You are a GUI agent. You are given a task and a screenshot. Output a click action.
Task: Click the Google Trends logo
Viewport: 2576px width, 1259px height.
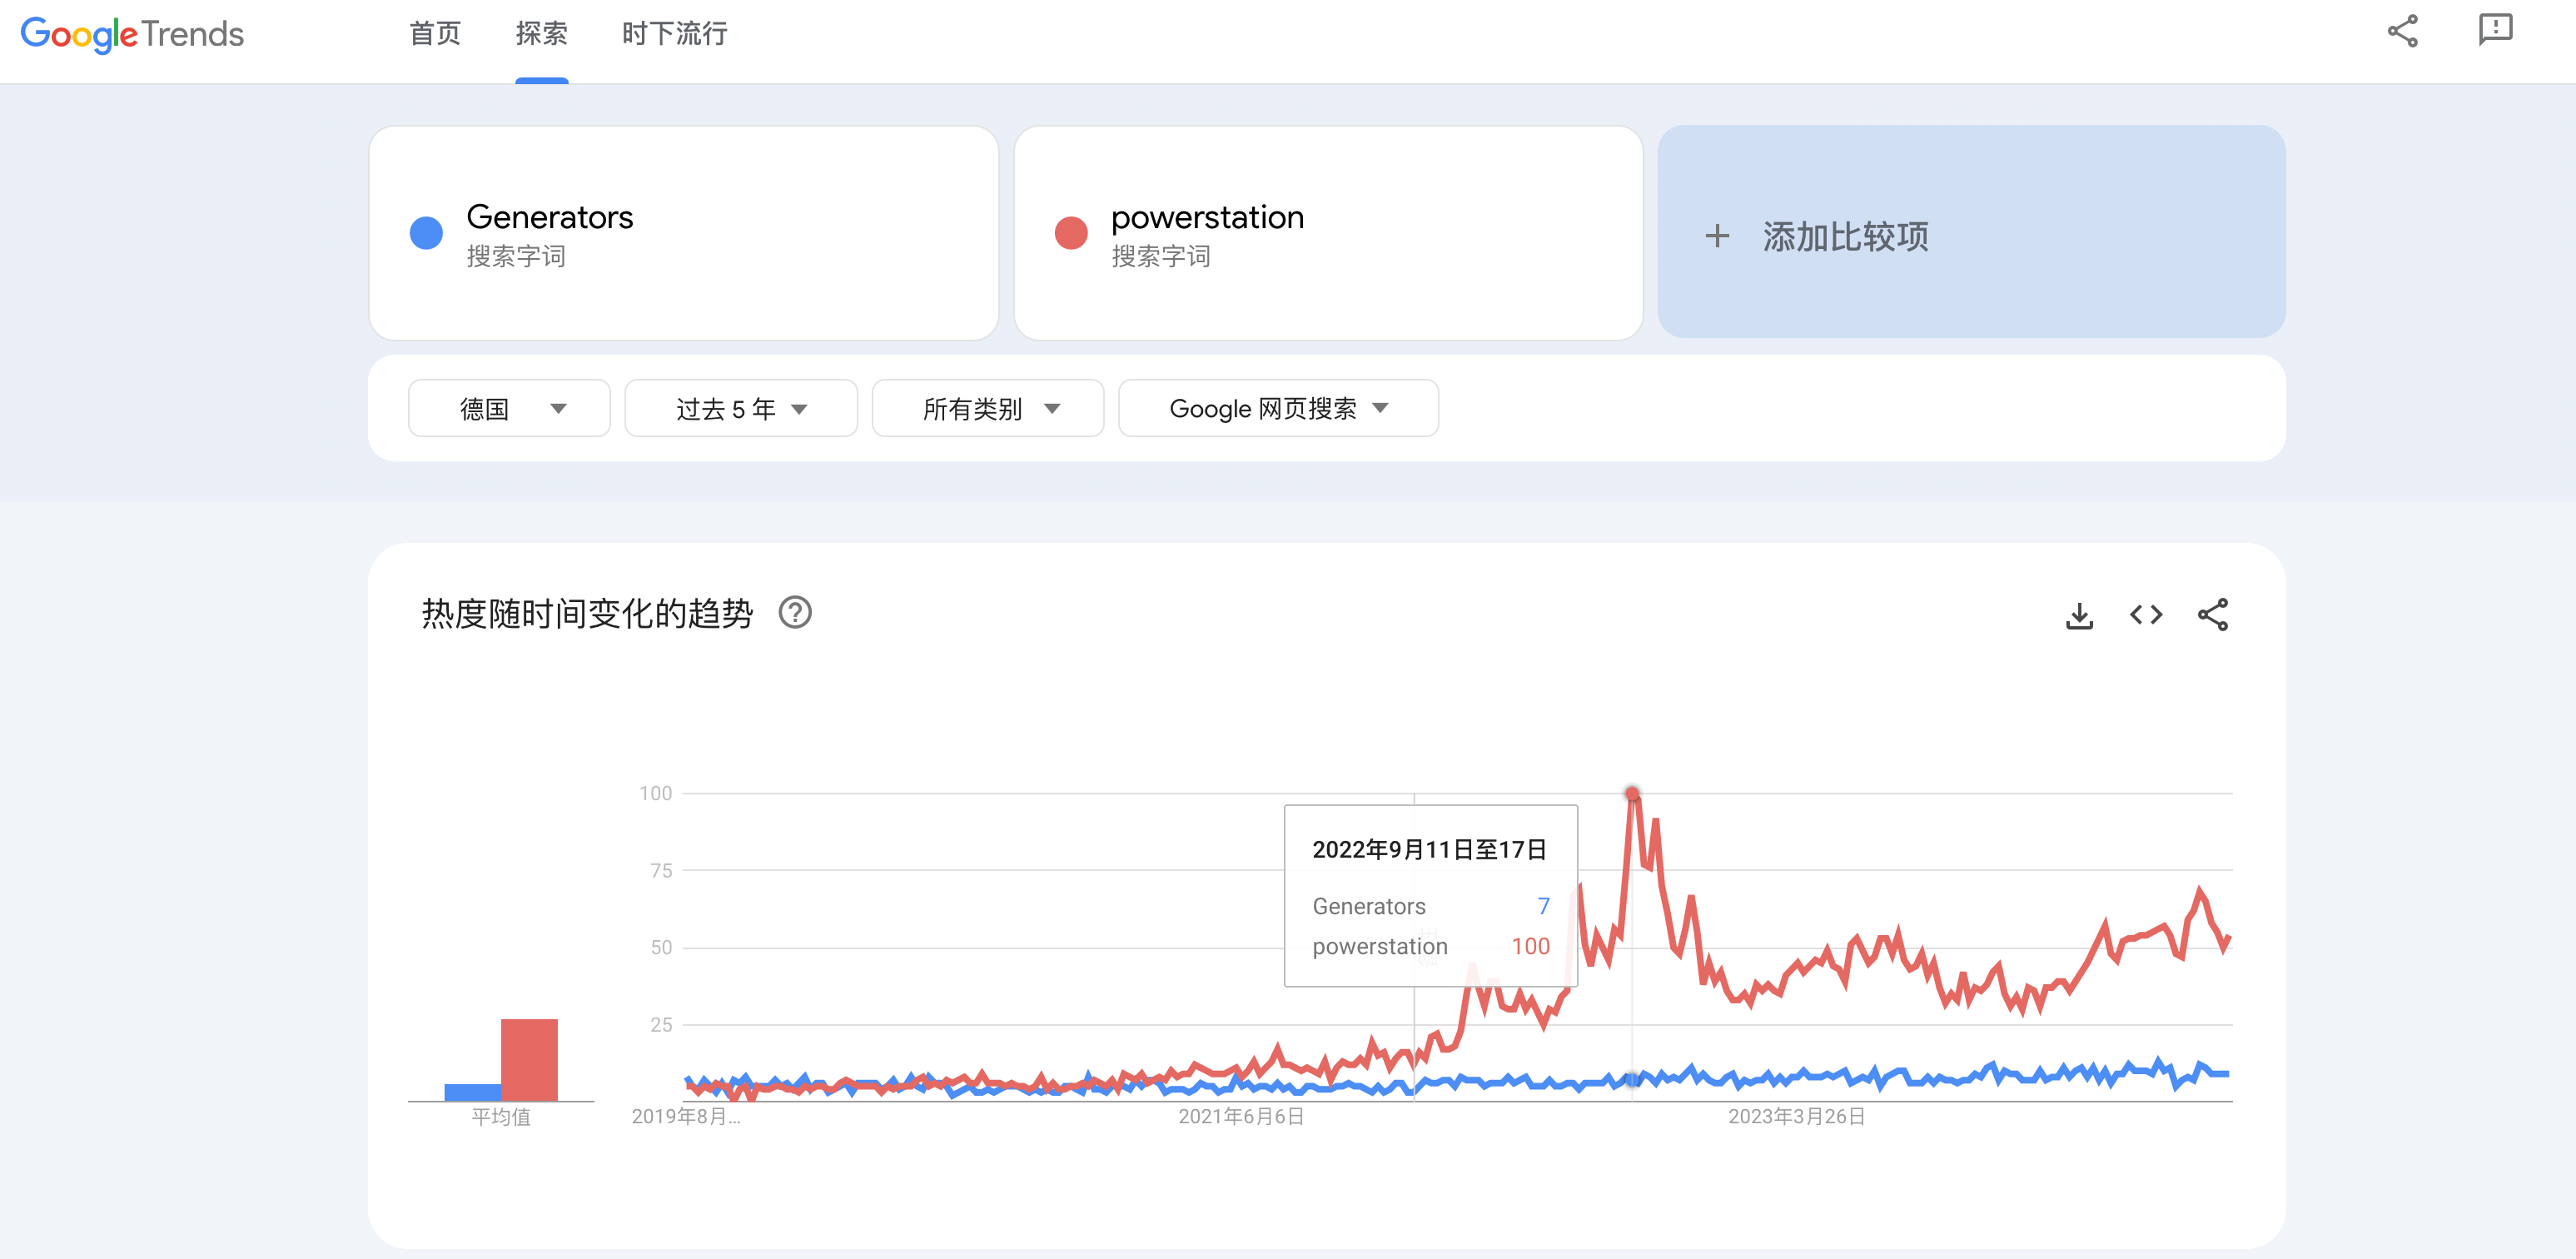[132, 34]
